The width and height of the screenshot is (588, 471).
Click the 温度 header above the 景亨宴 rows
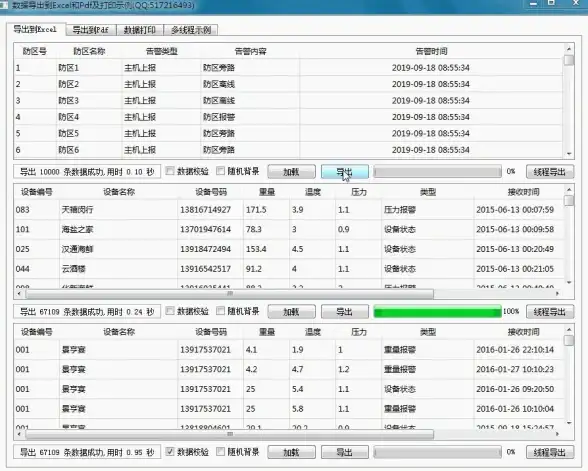[312, 332]
